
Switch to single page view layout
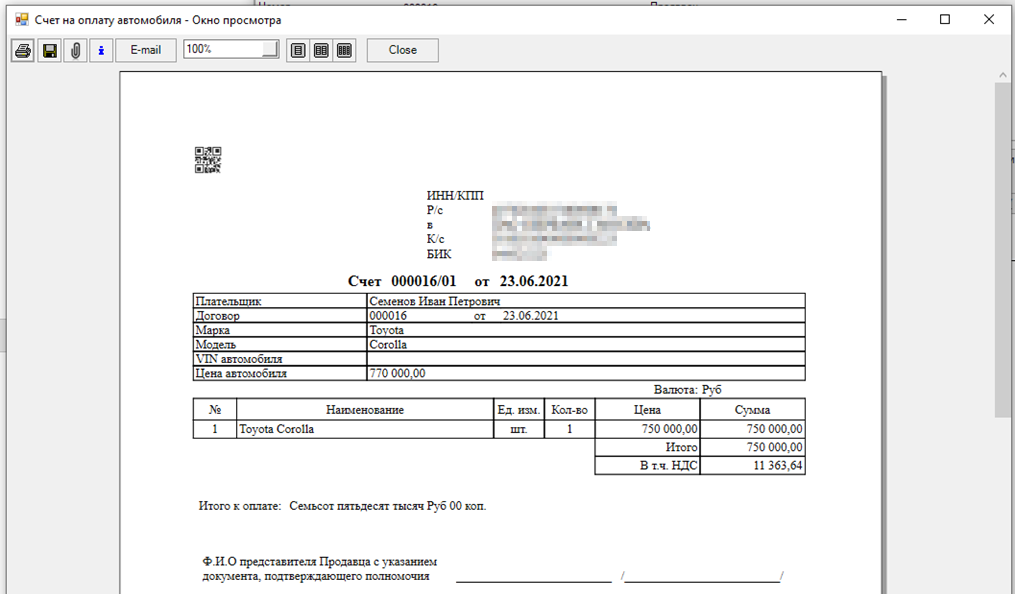297,50
